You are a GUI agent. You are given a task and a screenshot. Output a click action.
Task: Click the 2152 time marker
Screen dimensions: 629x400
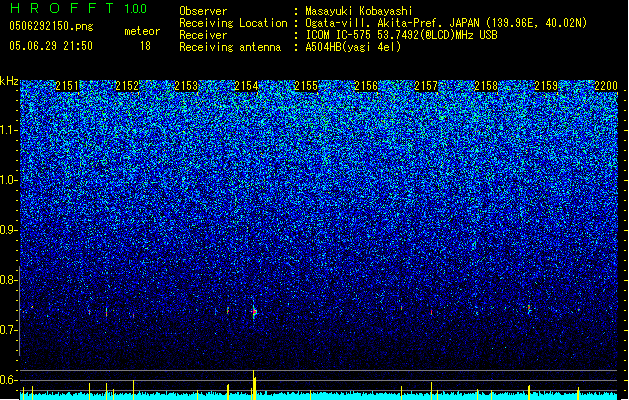click(x=127, y=86)
